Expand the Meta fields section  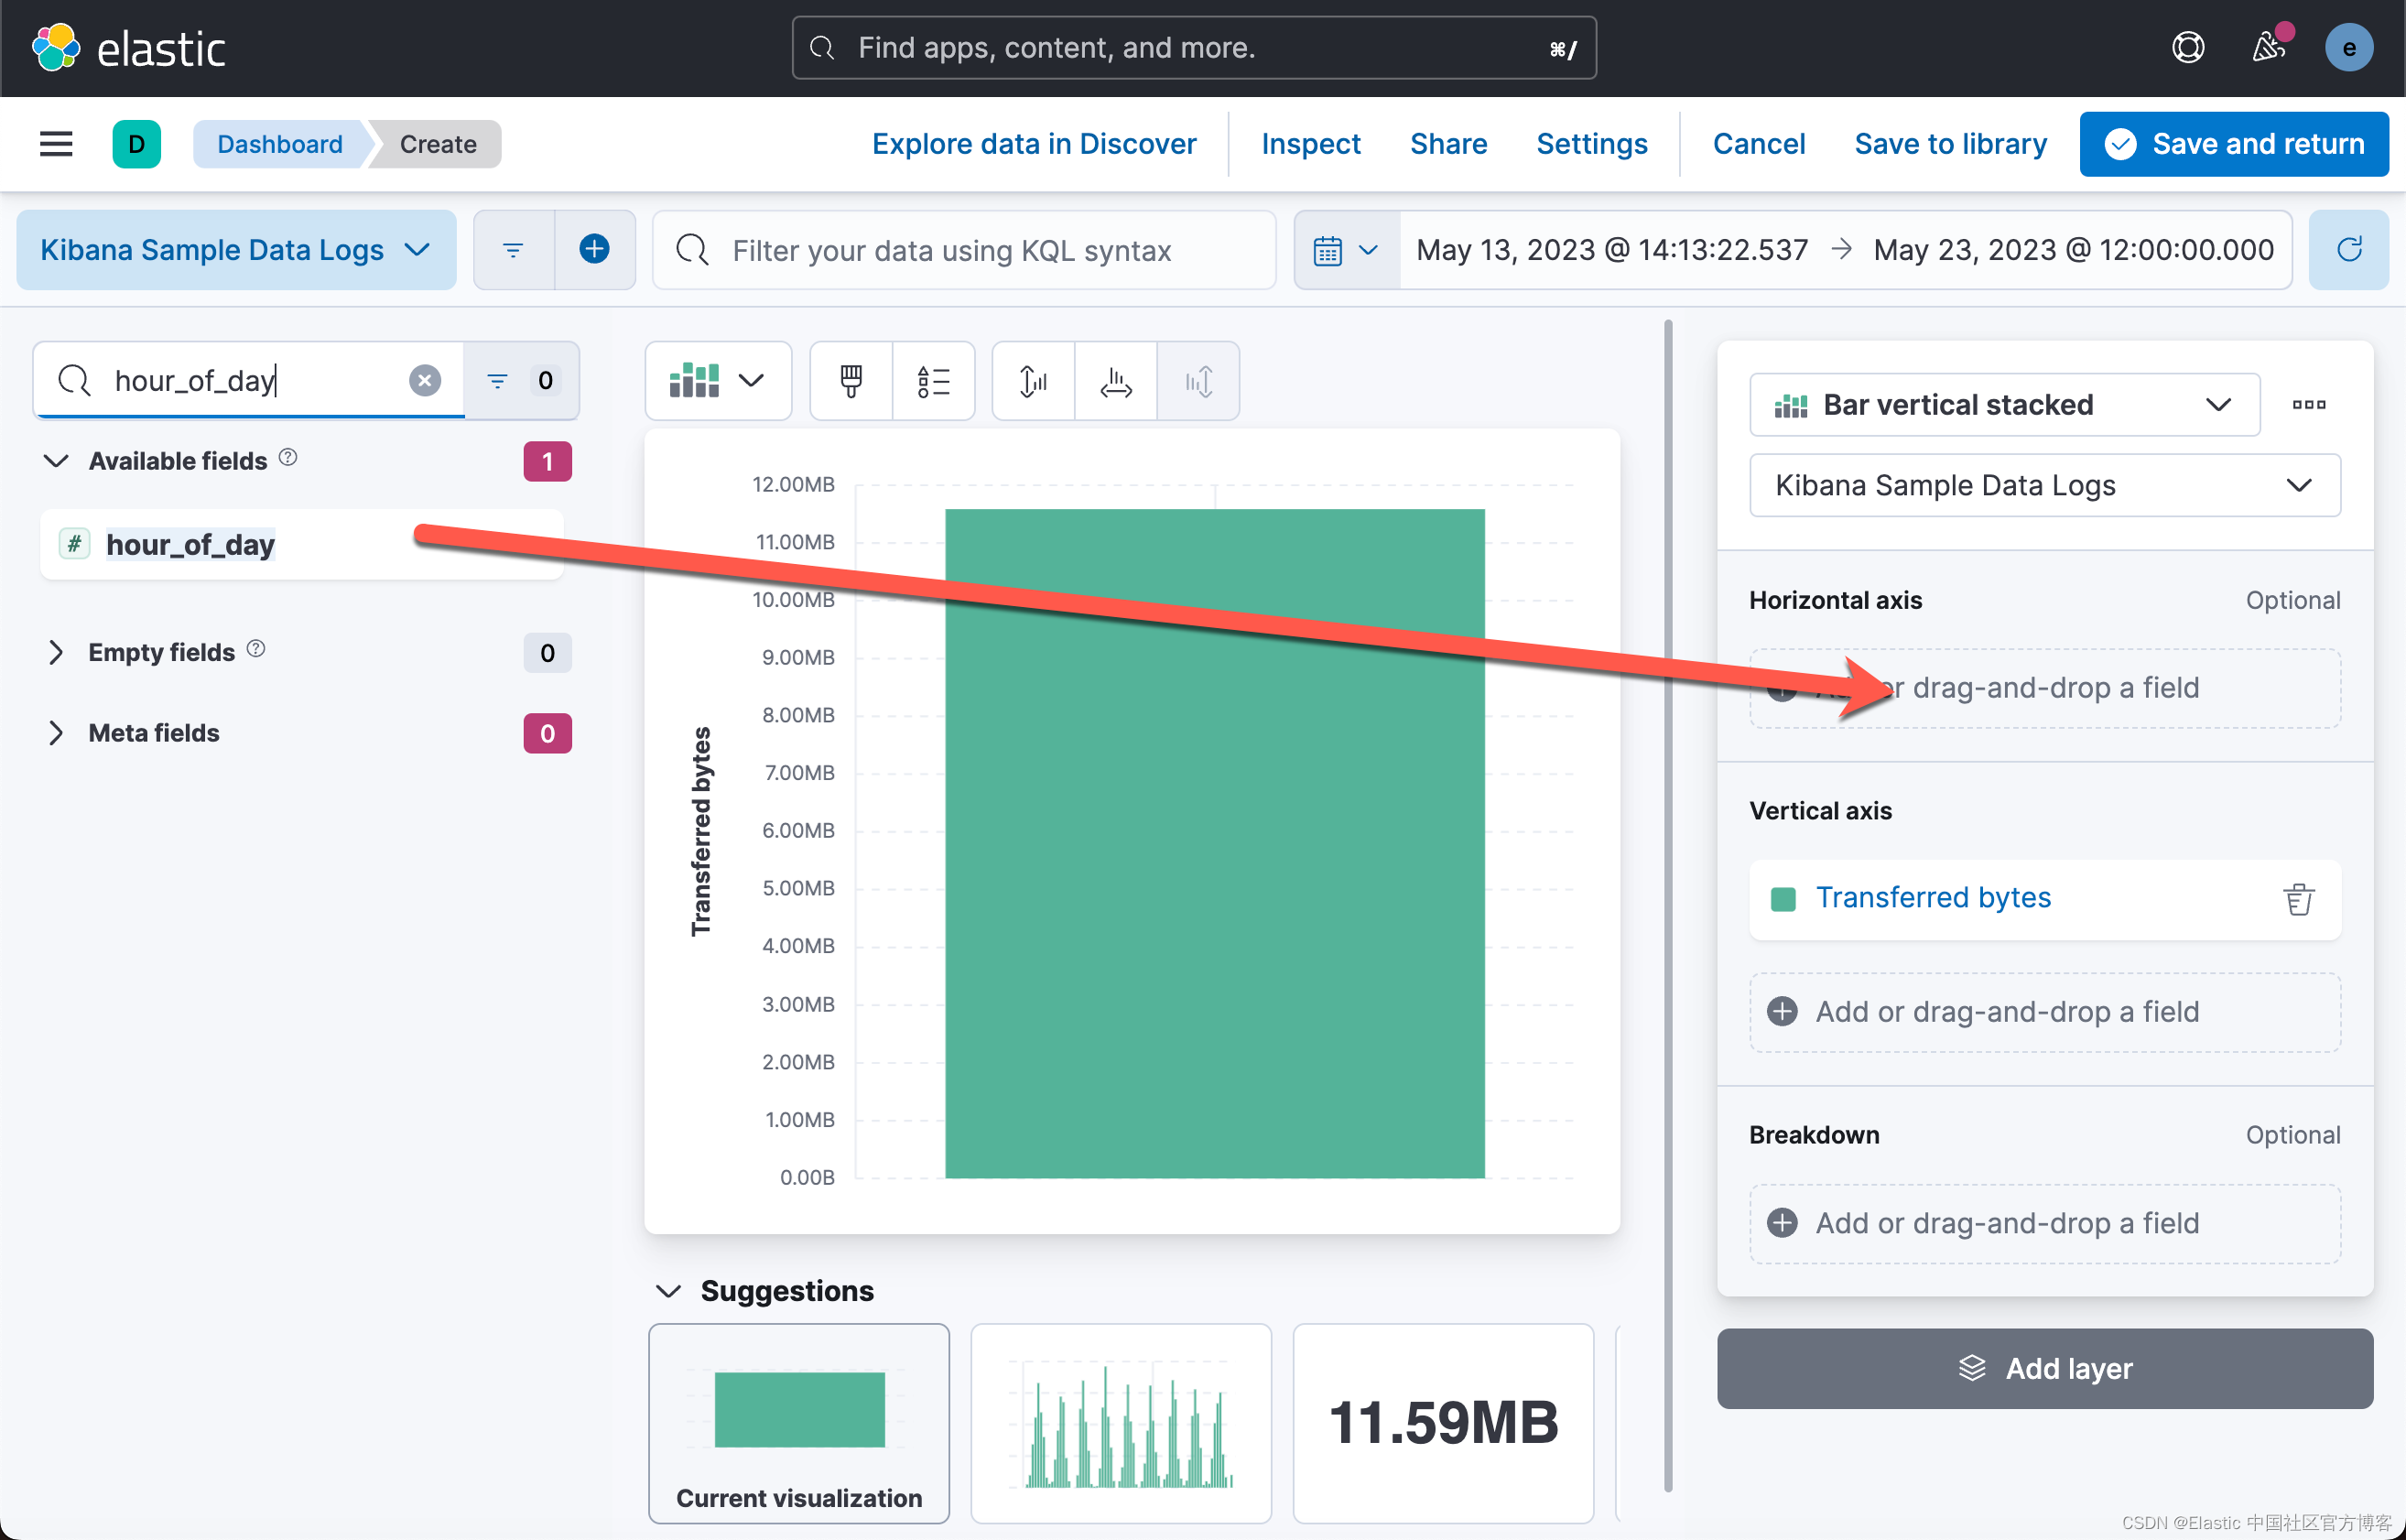pyautogui.click(x=56, y=733)
